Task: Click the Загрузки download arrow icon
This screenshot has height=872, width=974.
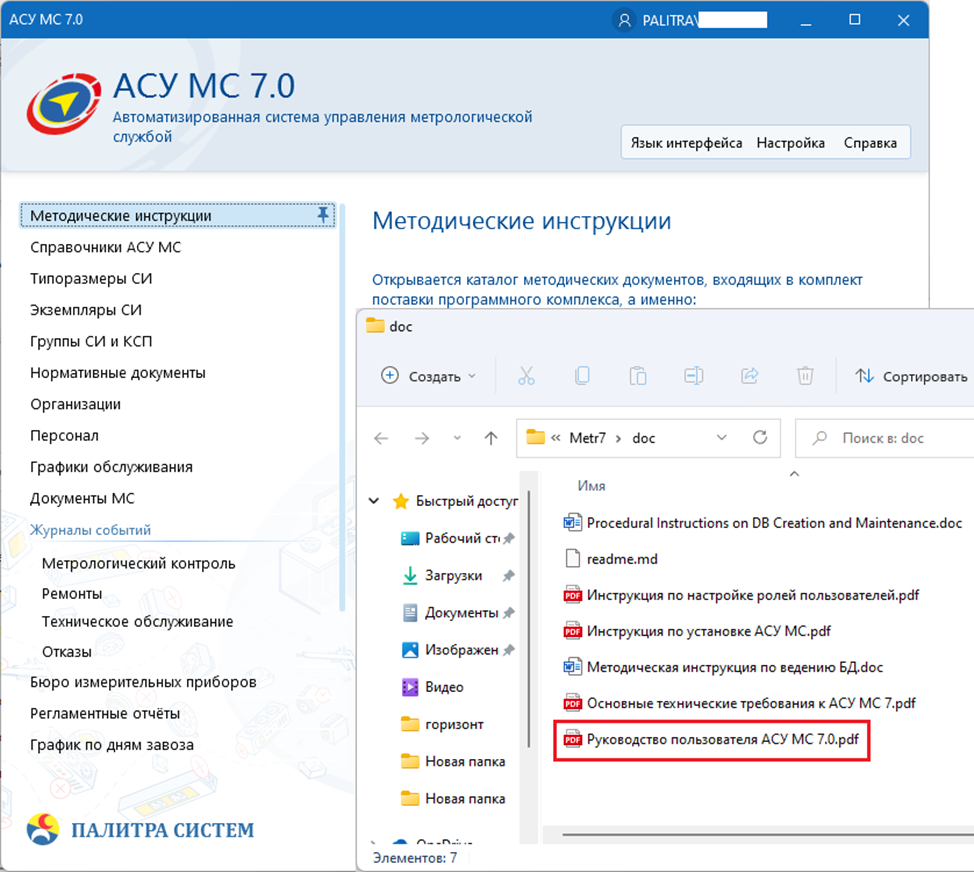Action: click(x=410, y=576)
